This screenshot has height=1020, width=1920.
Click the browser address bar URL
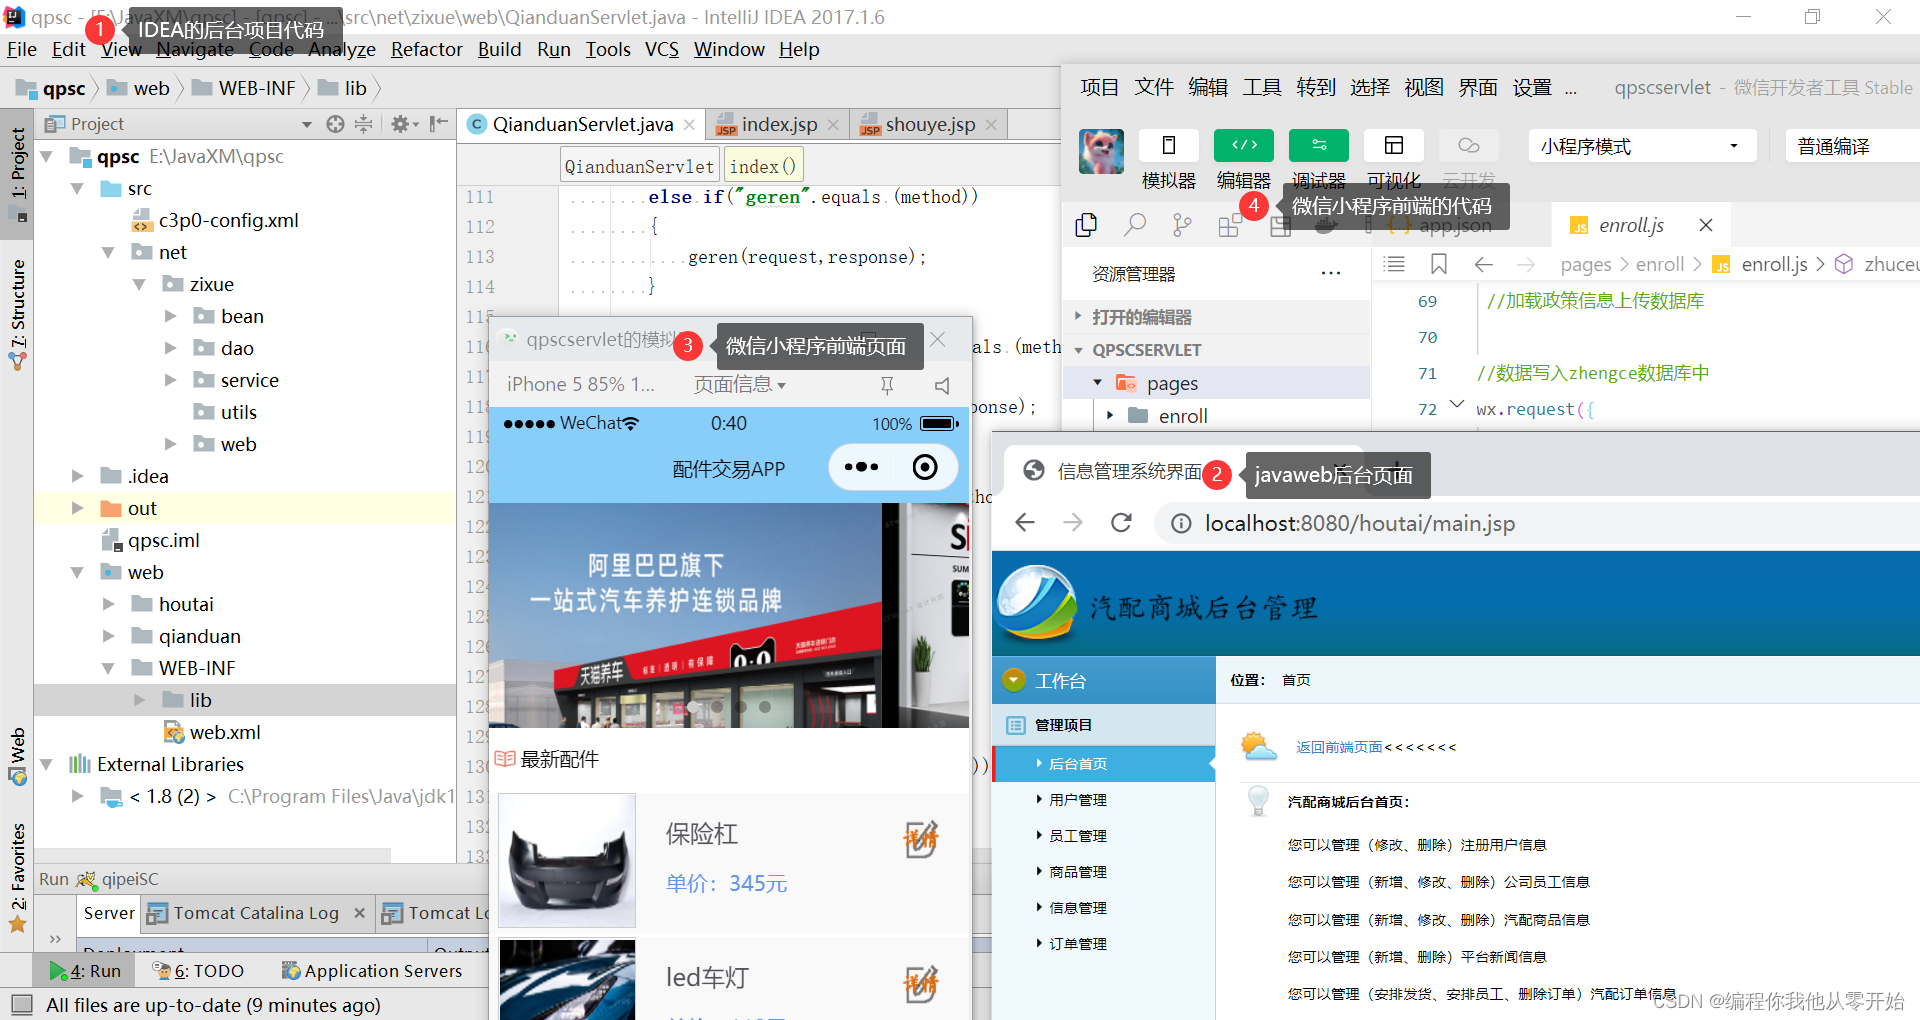[1359, 524]
